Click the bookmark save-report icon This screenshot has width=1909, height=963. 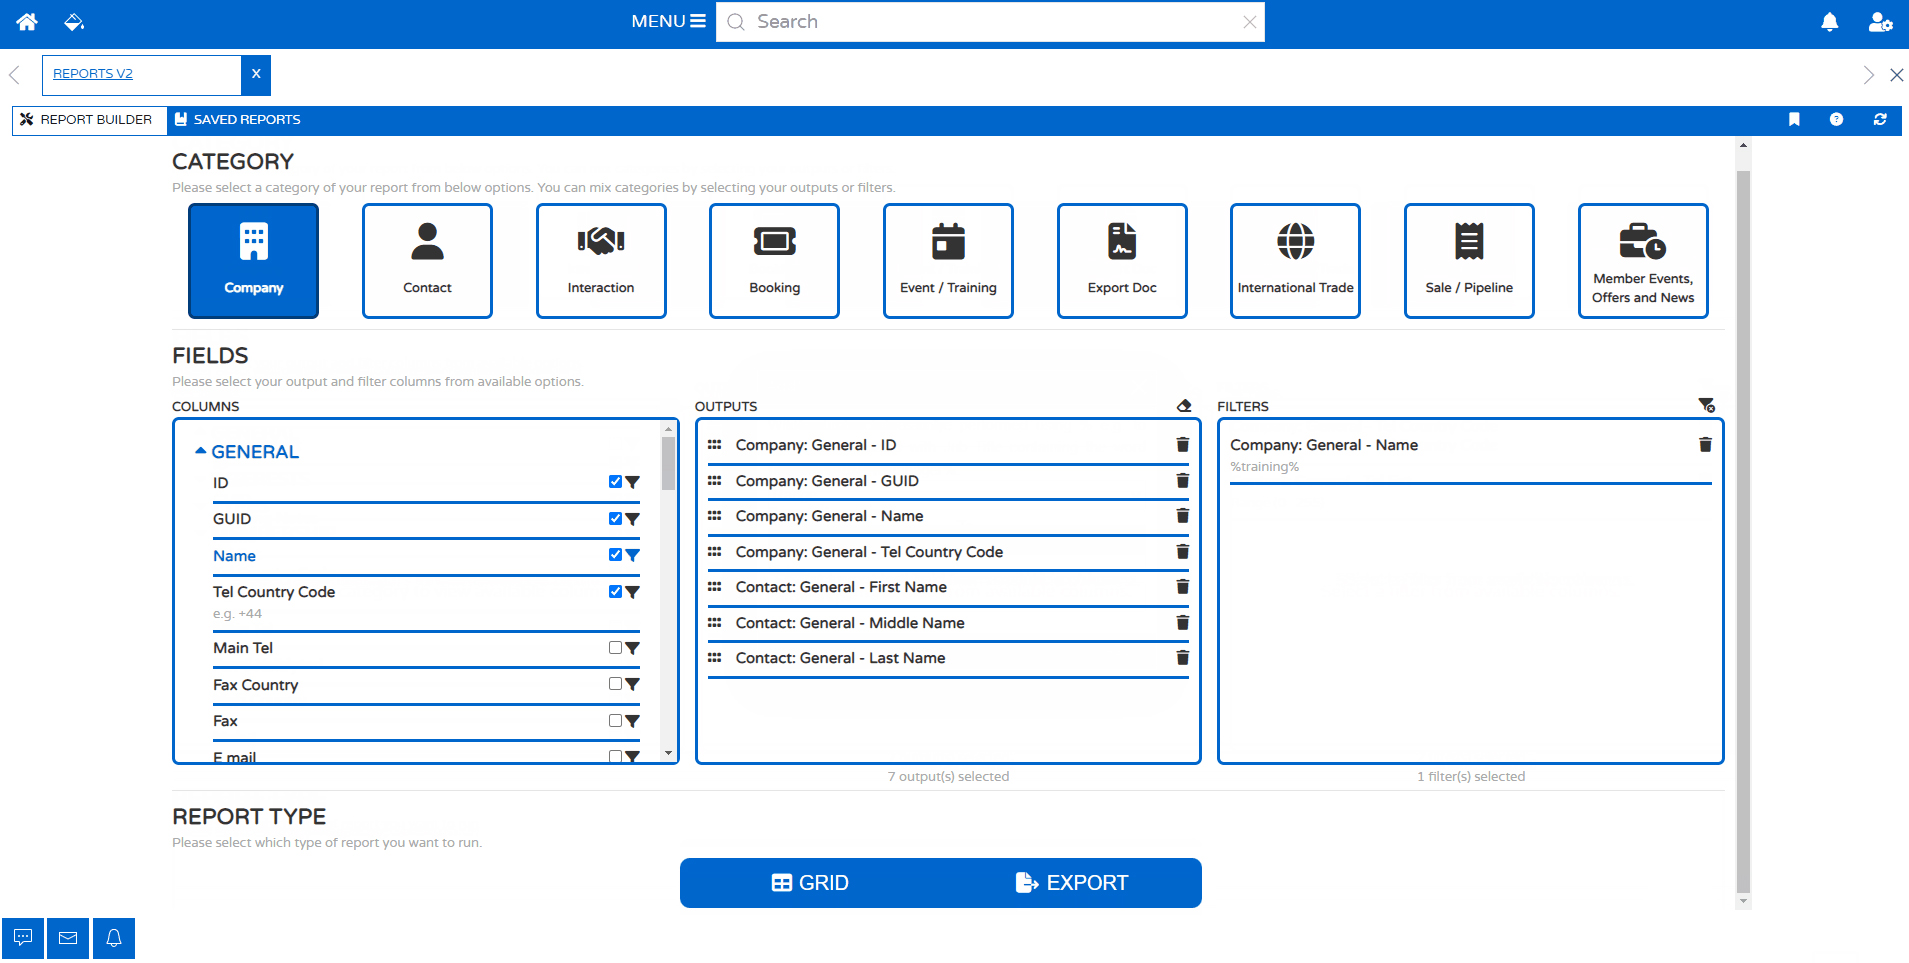[1794, 120]
